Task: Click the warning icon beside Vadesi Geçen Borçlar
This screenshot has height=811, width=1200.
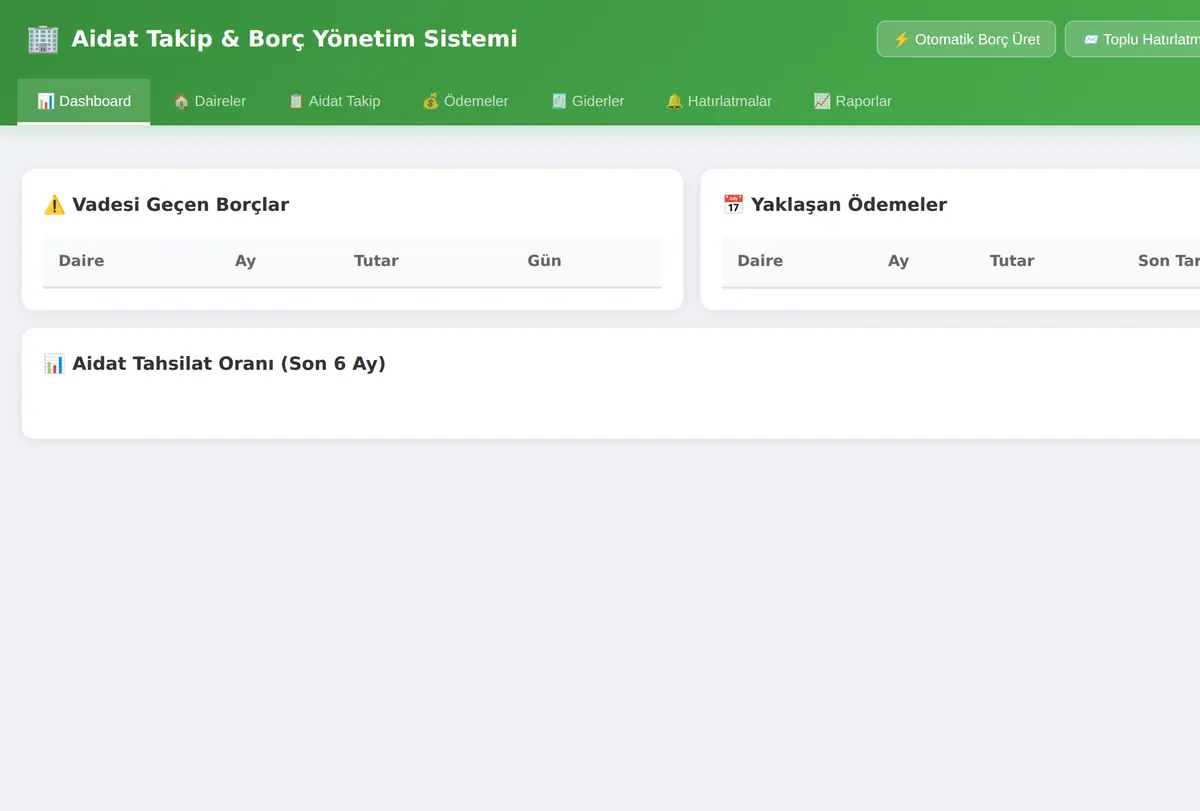Action: 54,205
